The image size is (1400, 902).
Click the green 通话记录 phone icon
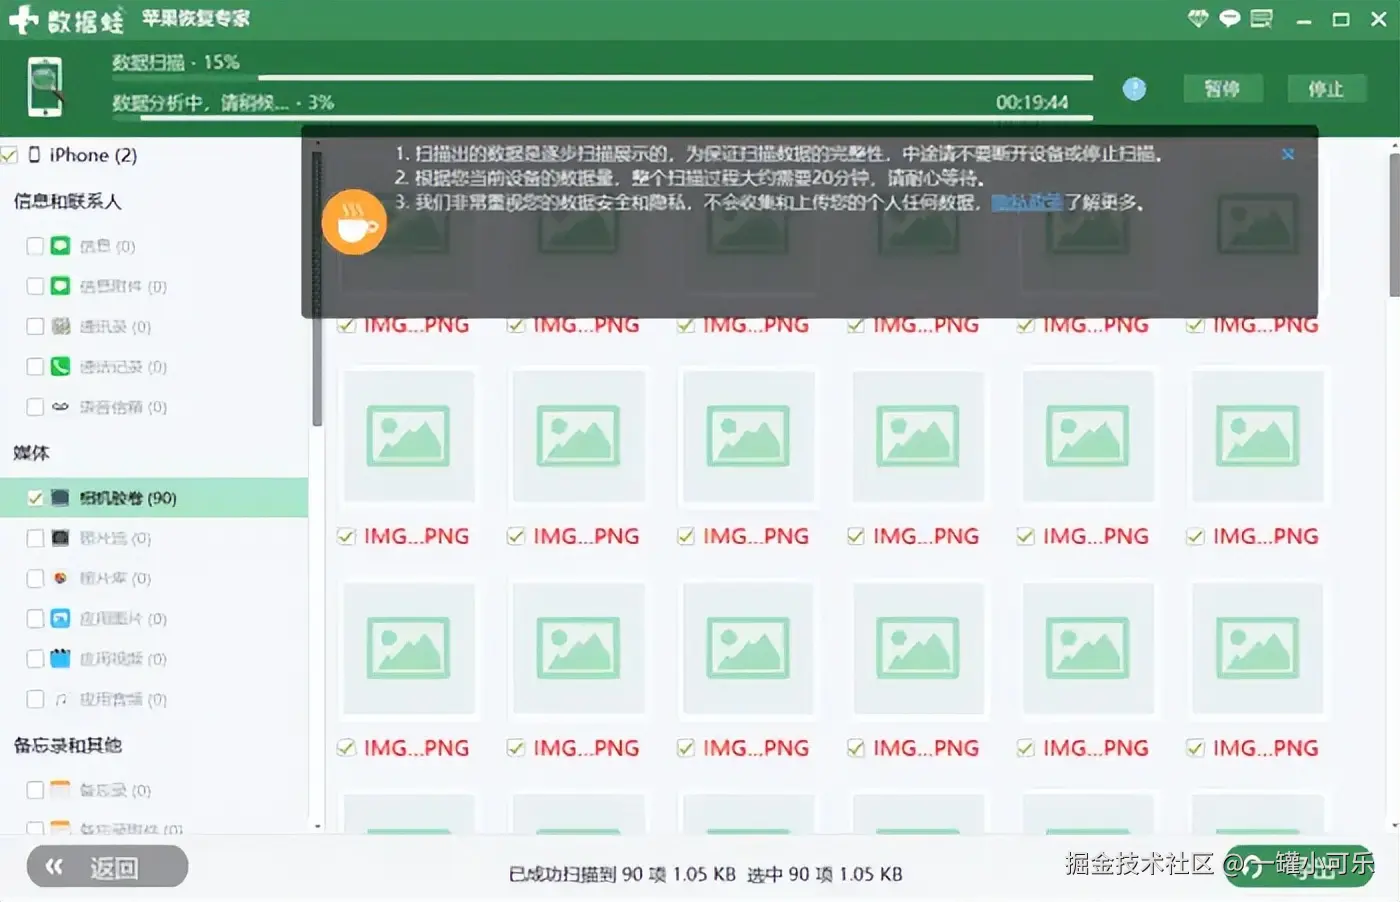click(61, 366)
